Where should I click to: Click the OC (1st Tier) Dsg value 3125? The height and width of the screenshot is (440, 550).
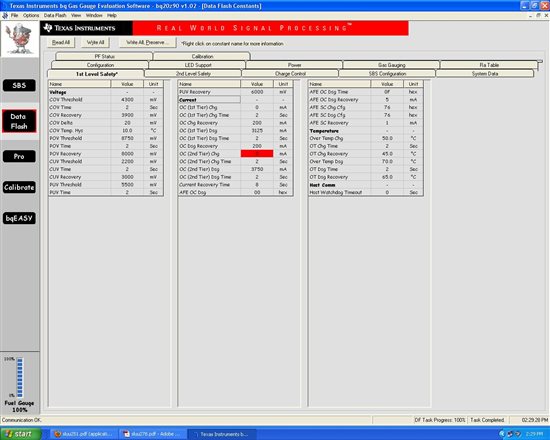(x=257, y=131)
